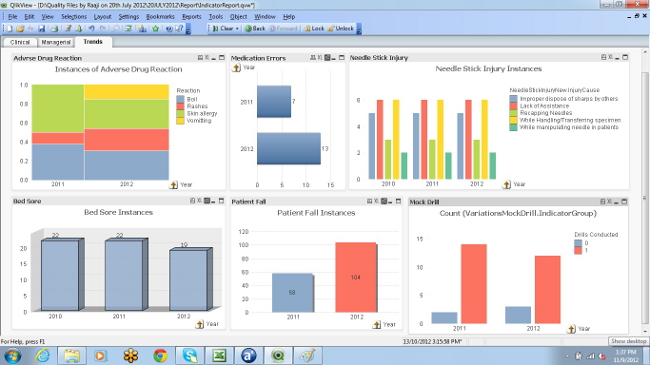Switch to the Clinical sheet tab
This screenshot has width=650, height=365.
(19, 42)
